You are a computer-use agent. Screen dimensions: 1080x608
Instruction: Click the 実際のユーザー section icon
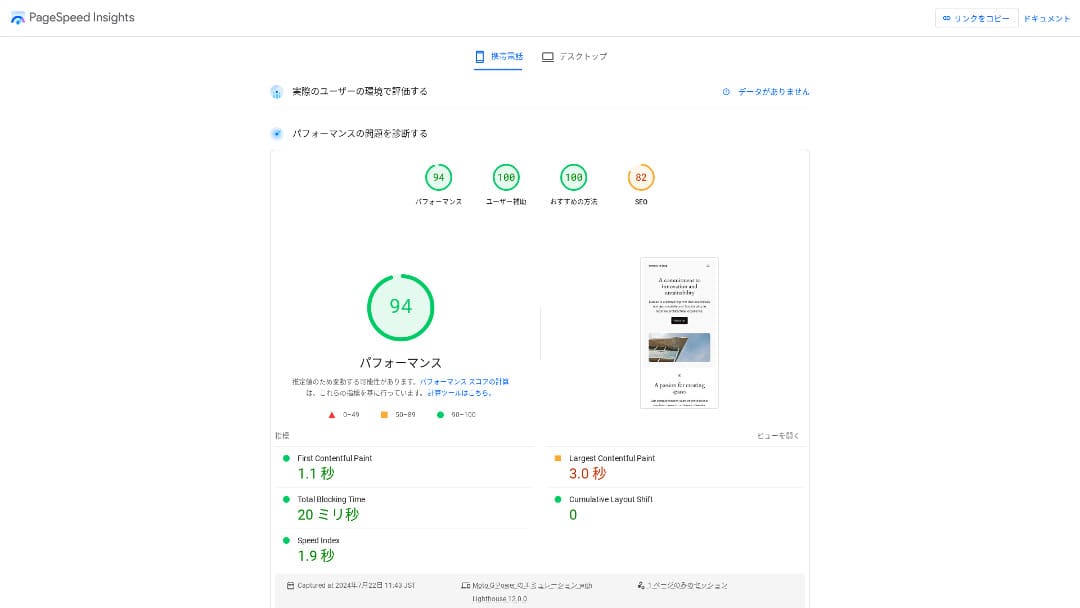277,92
